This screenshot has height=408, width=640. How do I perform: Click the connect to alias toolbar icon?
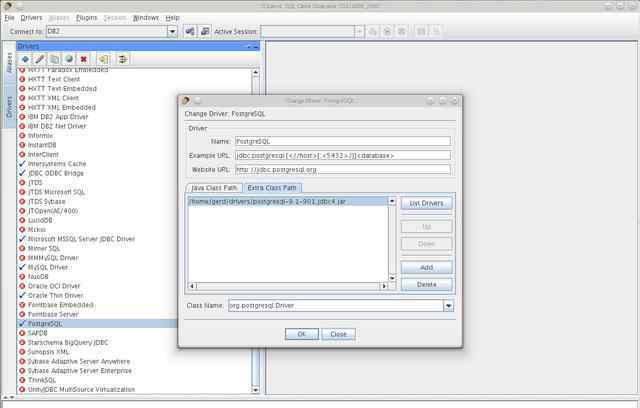tap(189, 31)
